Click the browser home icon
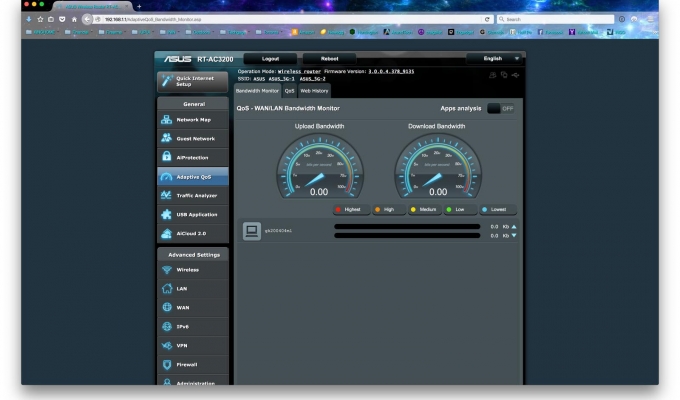Screen dimensions: 680x400 (x=74, y=19)
